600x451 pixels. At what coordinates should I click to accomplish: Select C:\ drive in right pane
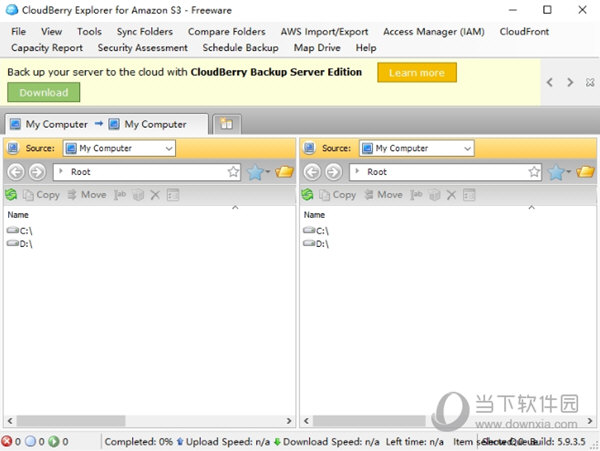coord(316,231)
